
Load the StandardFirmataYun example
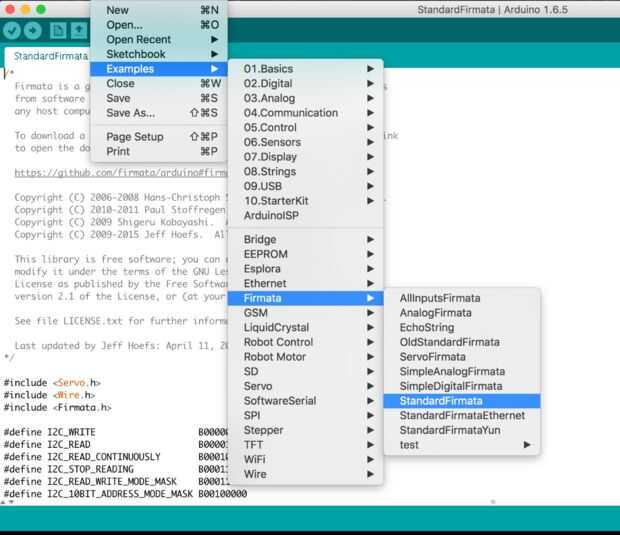tap(462, 430)
